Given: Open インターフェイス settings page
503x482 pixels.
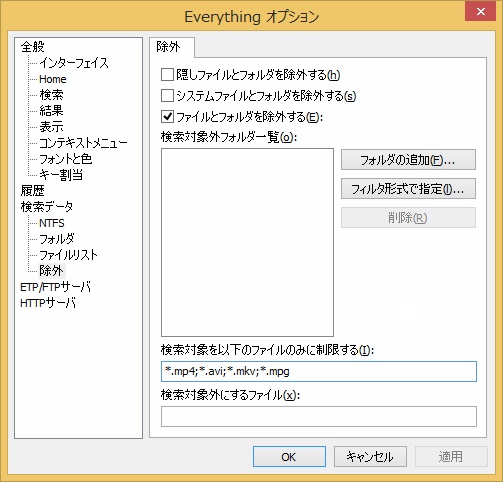Looking at the screenshot, I should click(x=74, y=63).
